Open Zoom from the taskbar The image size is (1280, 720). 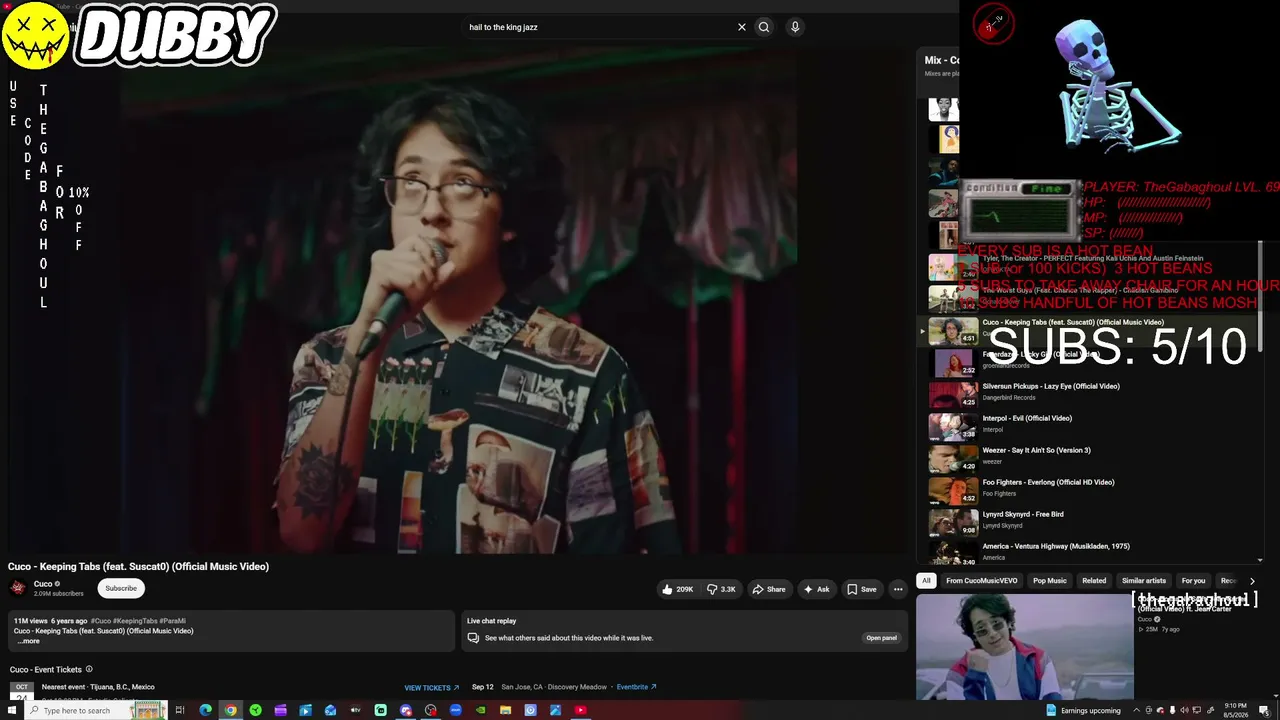click(455, 710)
